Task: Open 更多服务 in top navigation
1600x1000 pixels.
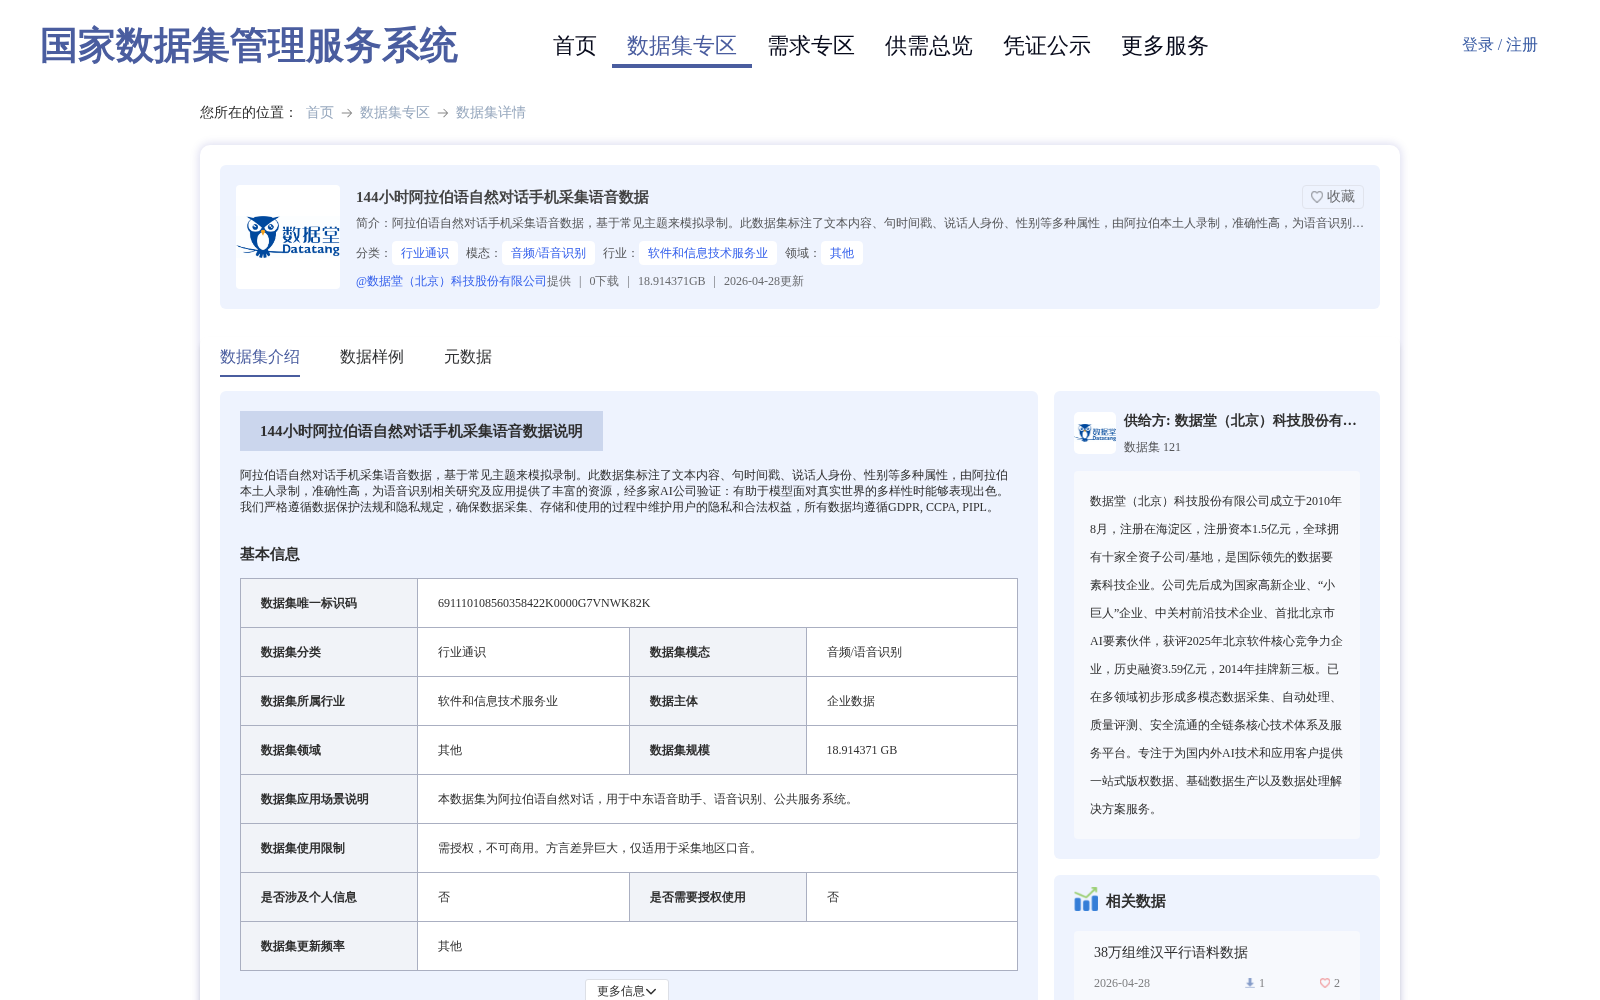Action: pyautogui.click(x=1165, y=46)
